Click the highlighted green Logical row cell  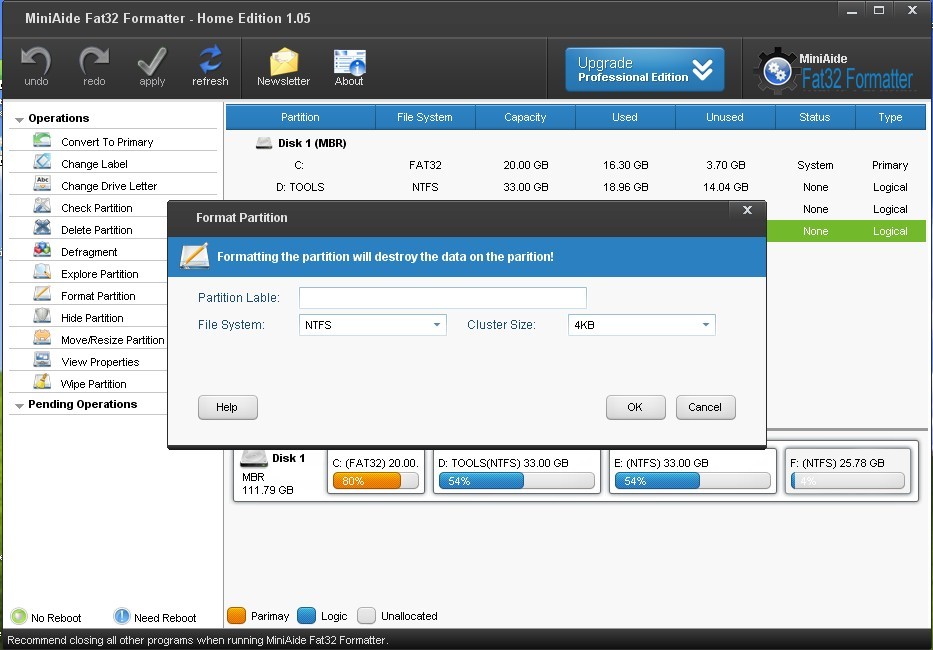(890, 231)
